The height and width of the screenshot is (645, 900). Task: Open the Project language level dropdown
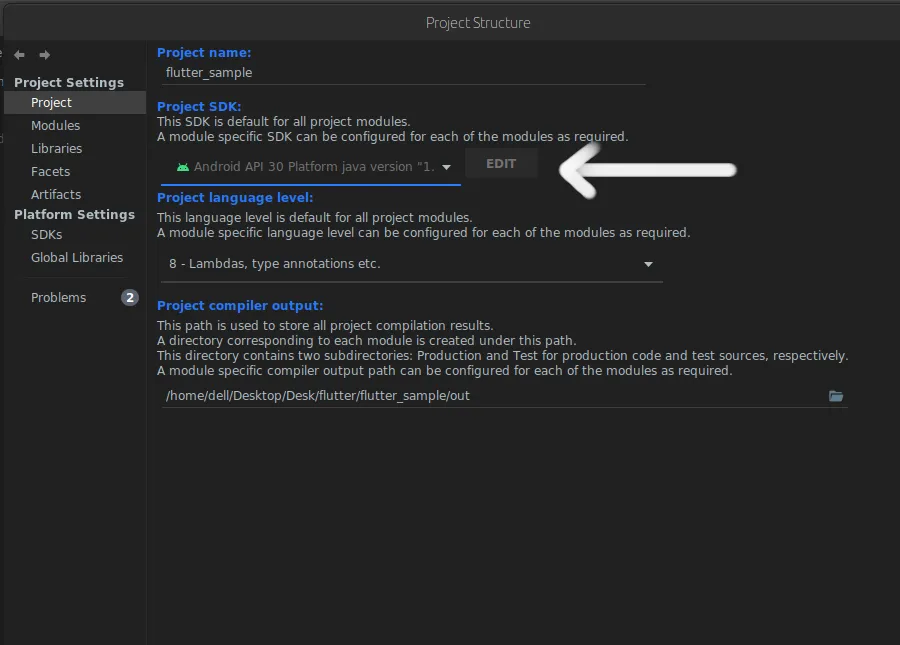(412, 264)
